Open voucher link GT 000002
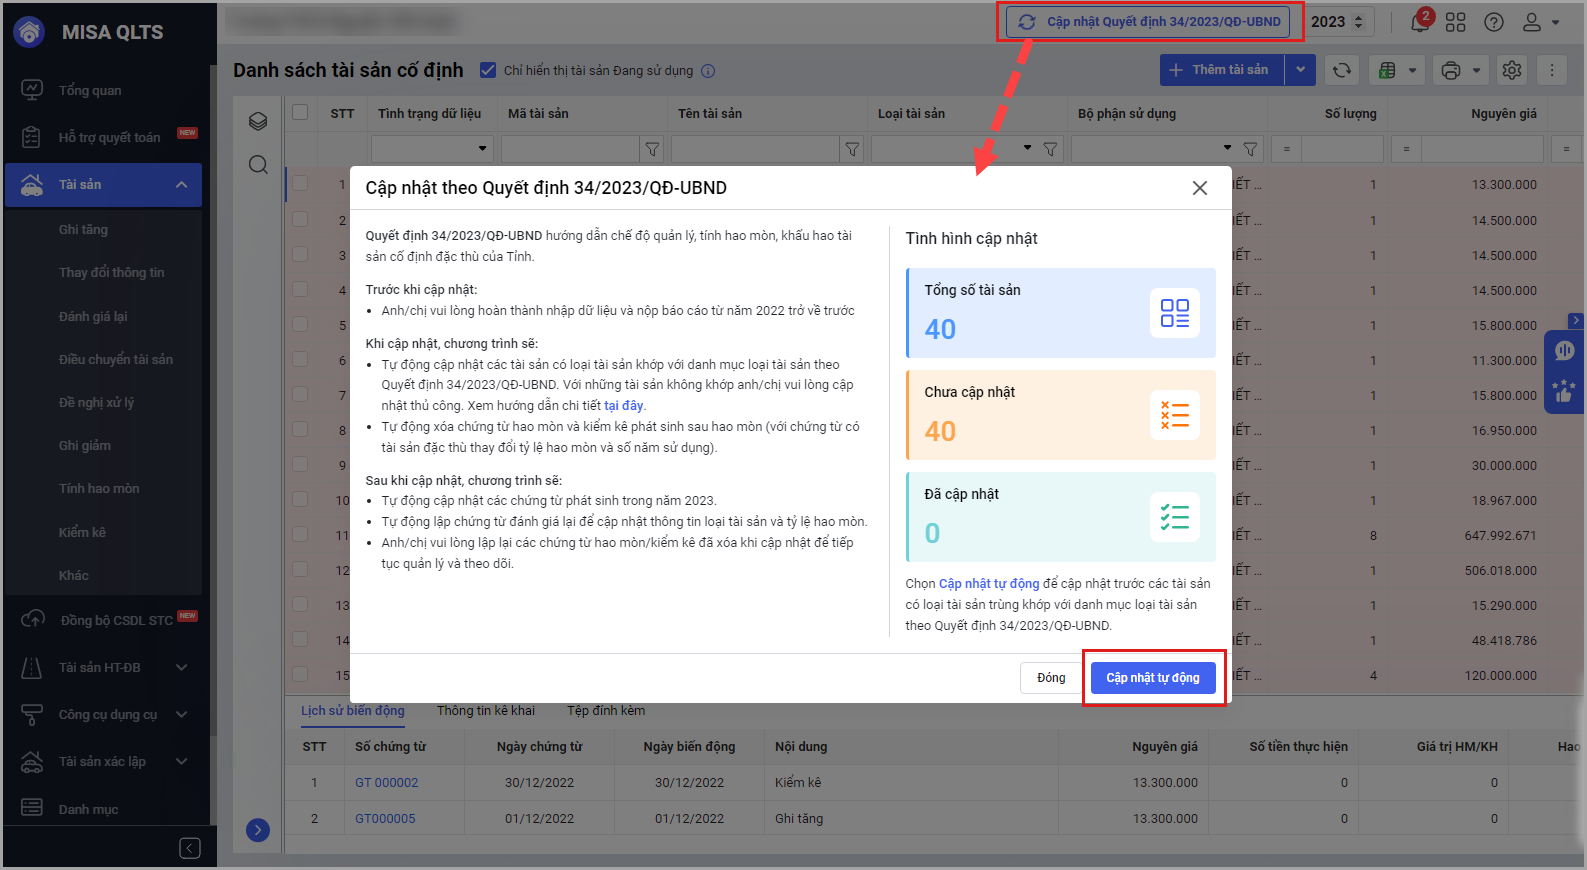This screenshot has height=870, width=1587. coord(387,783)
